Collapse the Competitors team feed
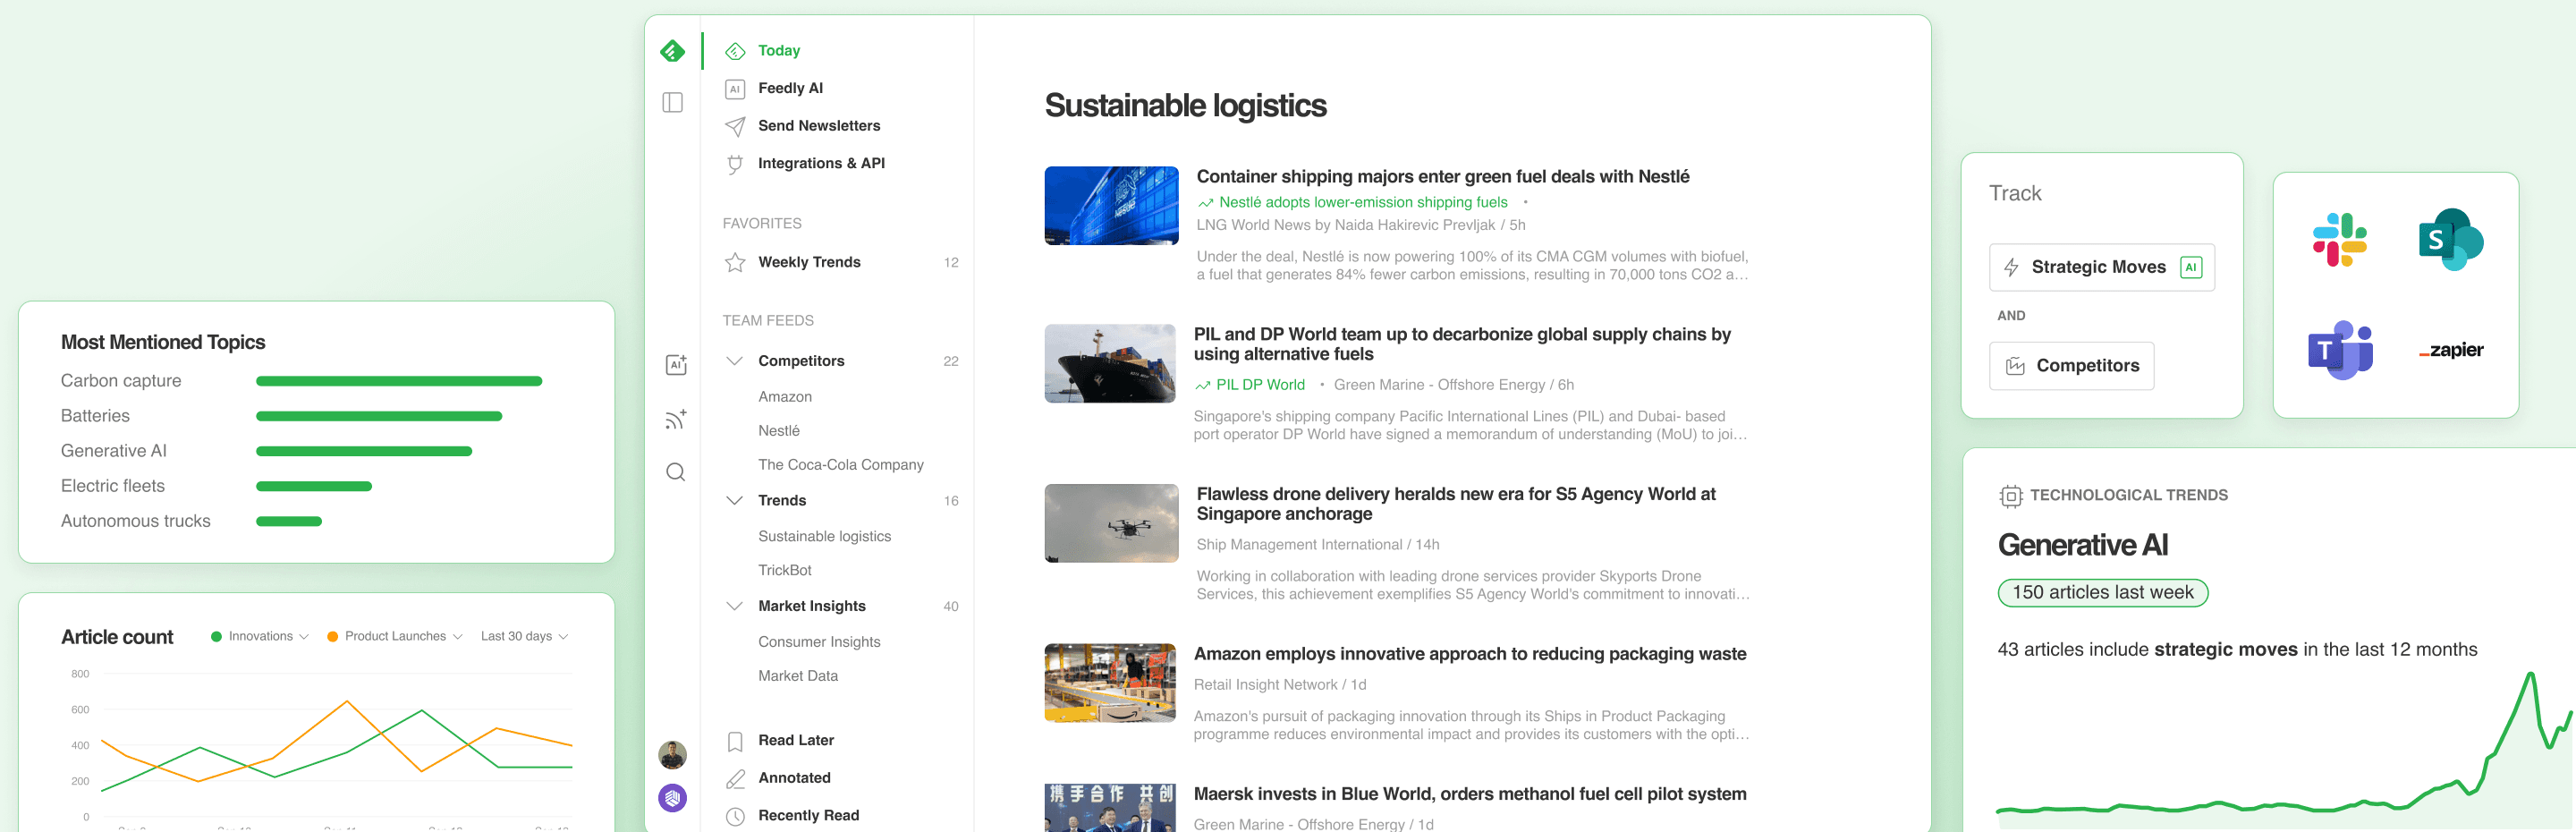Image resolution: width=2576 pixels, height=832 pixels. 735,361
